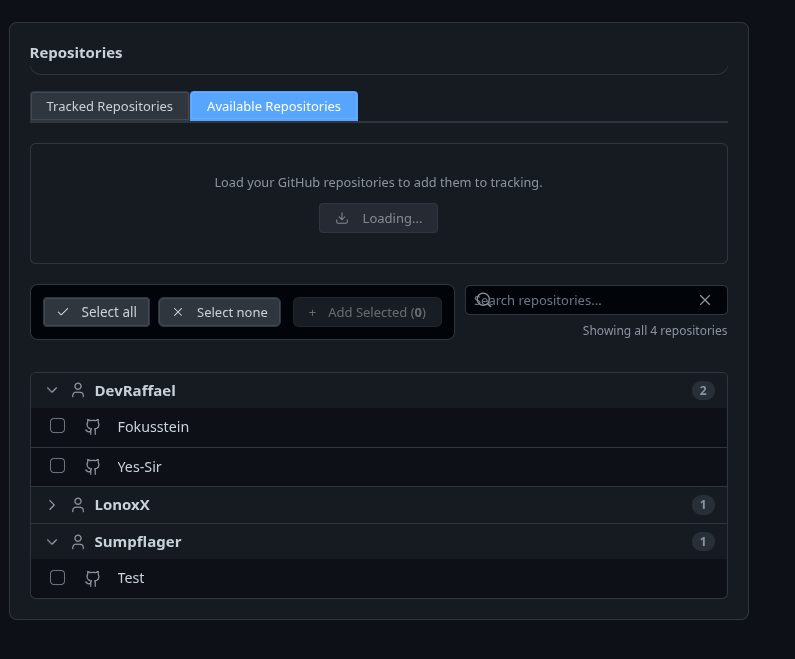
Task: Click the Select none button
Action: point(220,312)
